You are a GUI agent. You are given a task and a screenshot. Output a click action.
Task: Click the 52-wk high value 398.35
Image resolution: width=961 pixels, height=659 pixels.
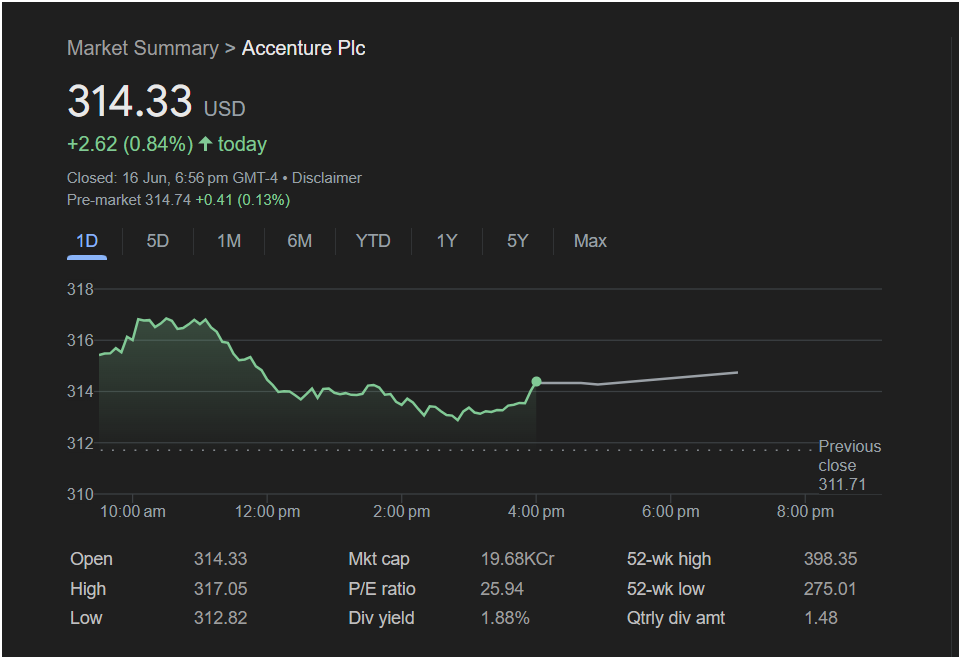click(830, 559)
